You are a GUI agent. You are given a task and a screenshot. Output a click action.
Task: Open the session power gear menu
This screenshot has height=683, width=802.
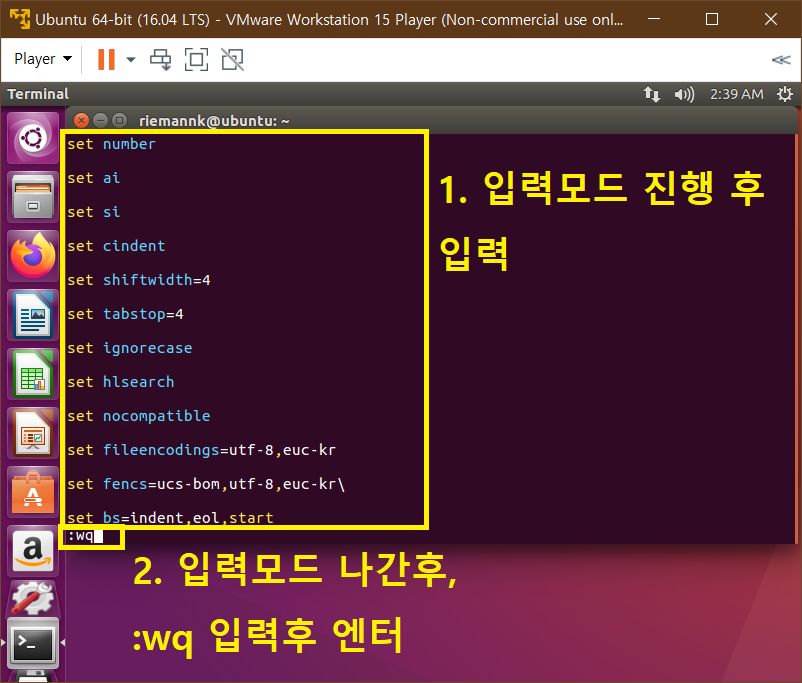(x=785, y=94)
